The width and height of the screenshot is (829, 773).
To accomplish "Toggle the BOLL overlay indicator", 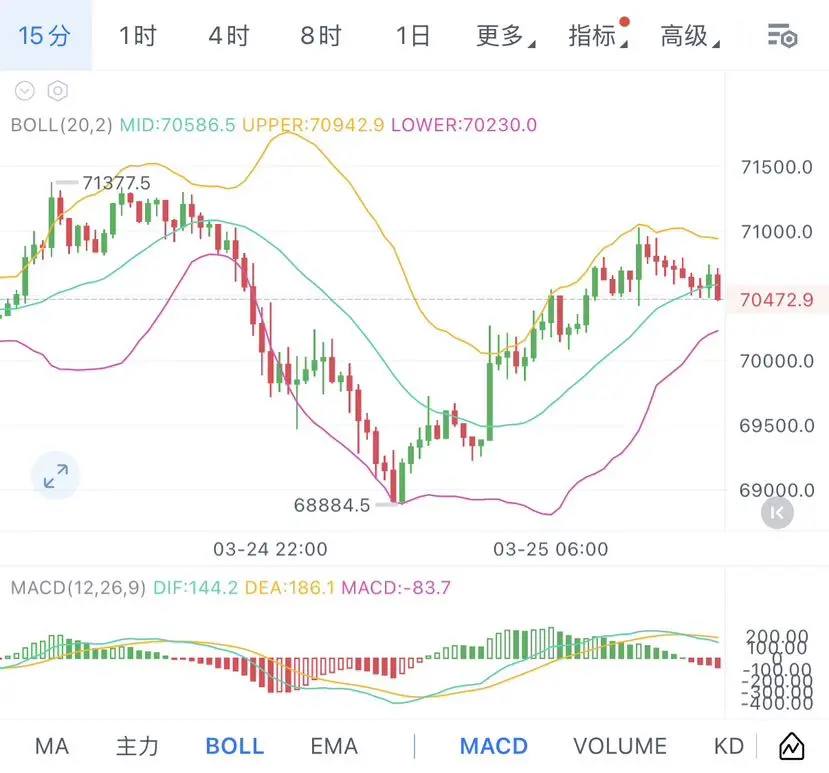I will [234, 746].
